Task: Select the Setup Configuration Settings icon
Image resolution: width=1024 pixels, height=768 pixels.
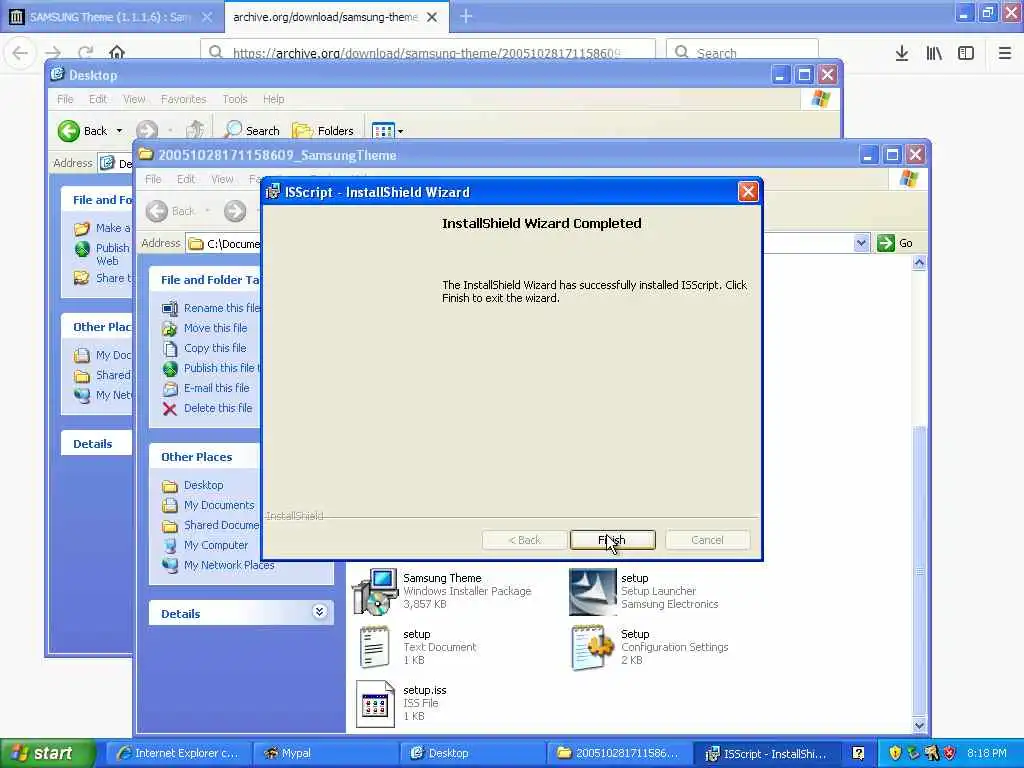Action: pyautogui.click(x=592, y=647)
